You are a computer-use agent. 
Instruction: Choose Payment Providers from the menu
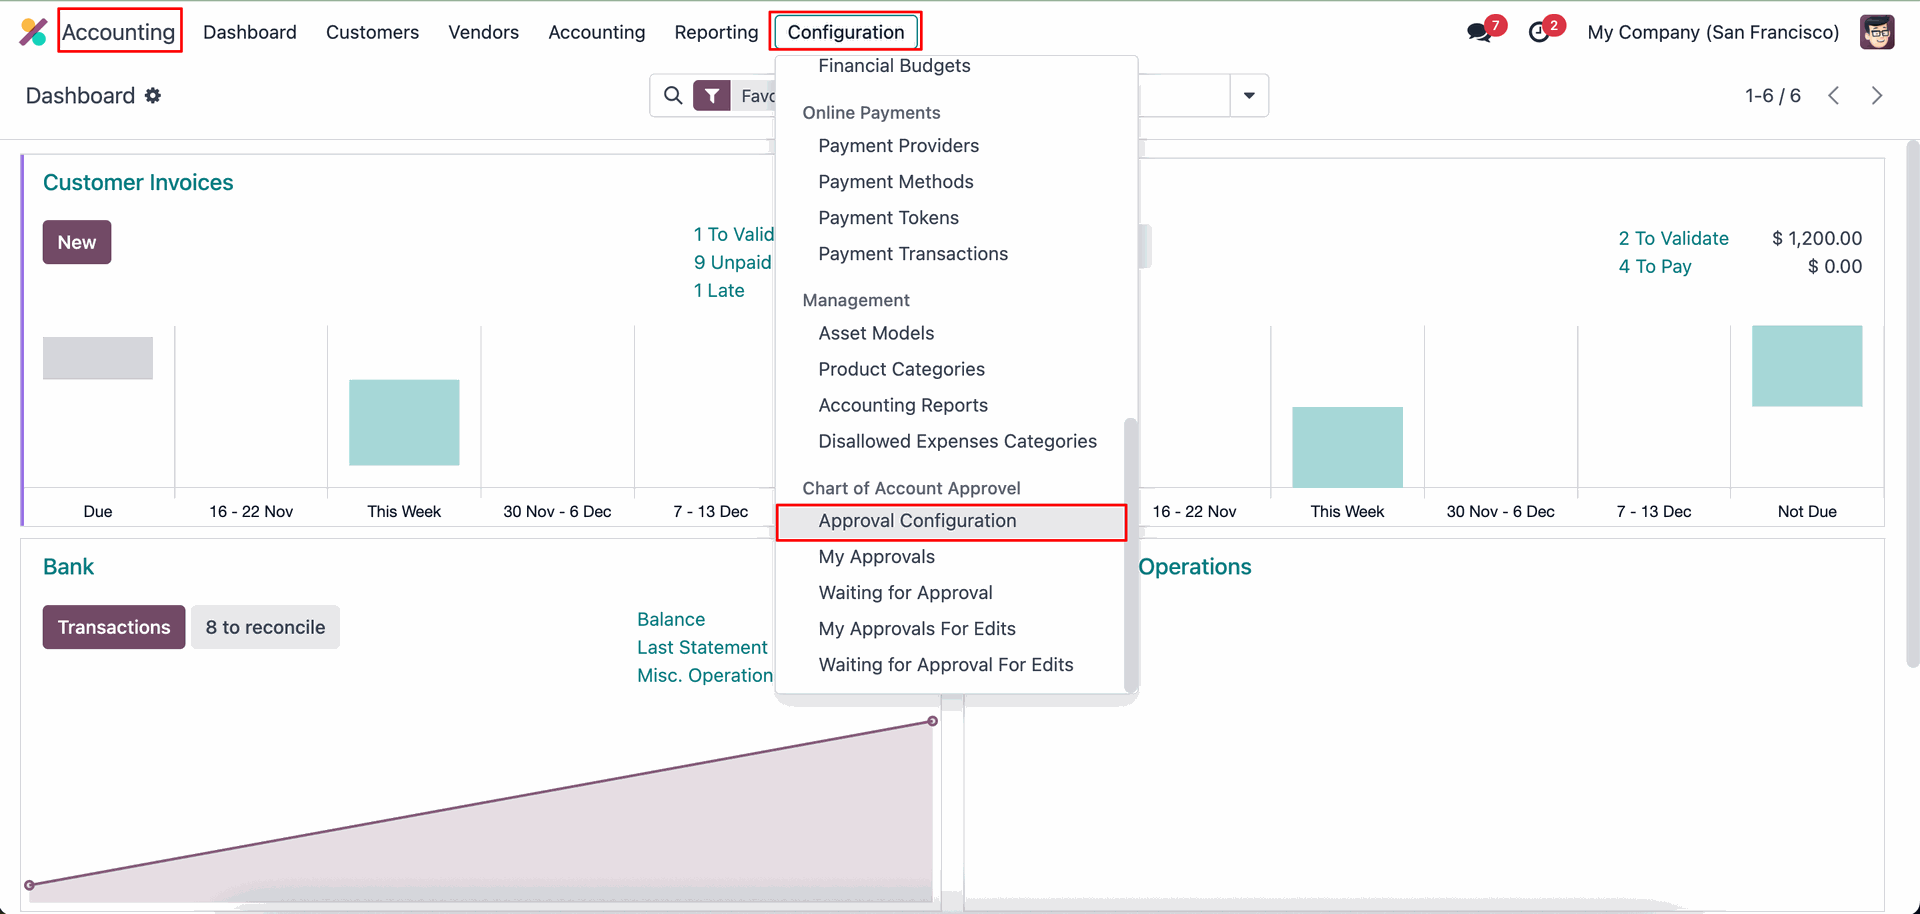point(898,146)
